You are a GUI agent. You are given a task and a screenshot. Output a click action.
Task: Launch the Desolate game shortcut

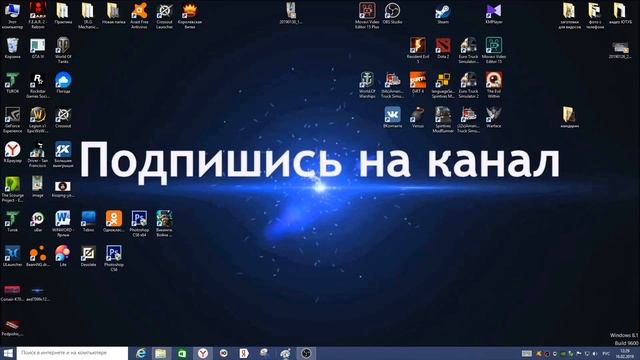coord(88,256)
